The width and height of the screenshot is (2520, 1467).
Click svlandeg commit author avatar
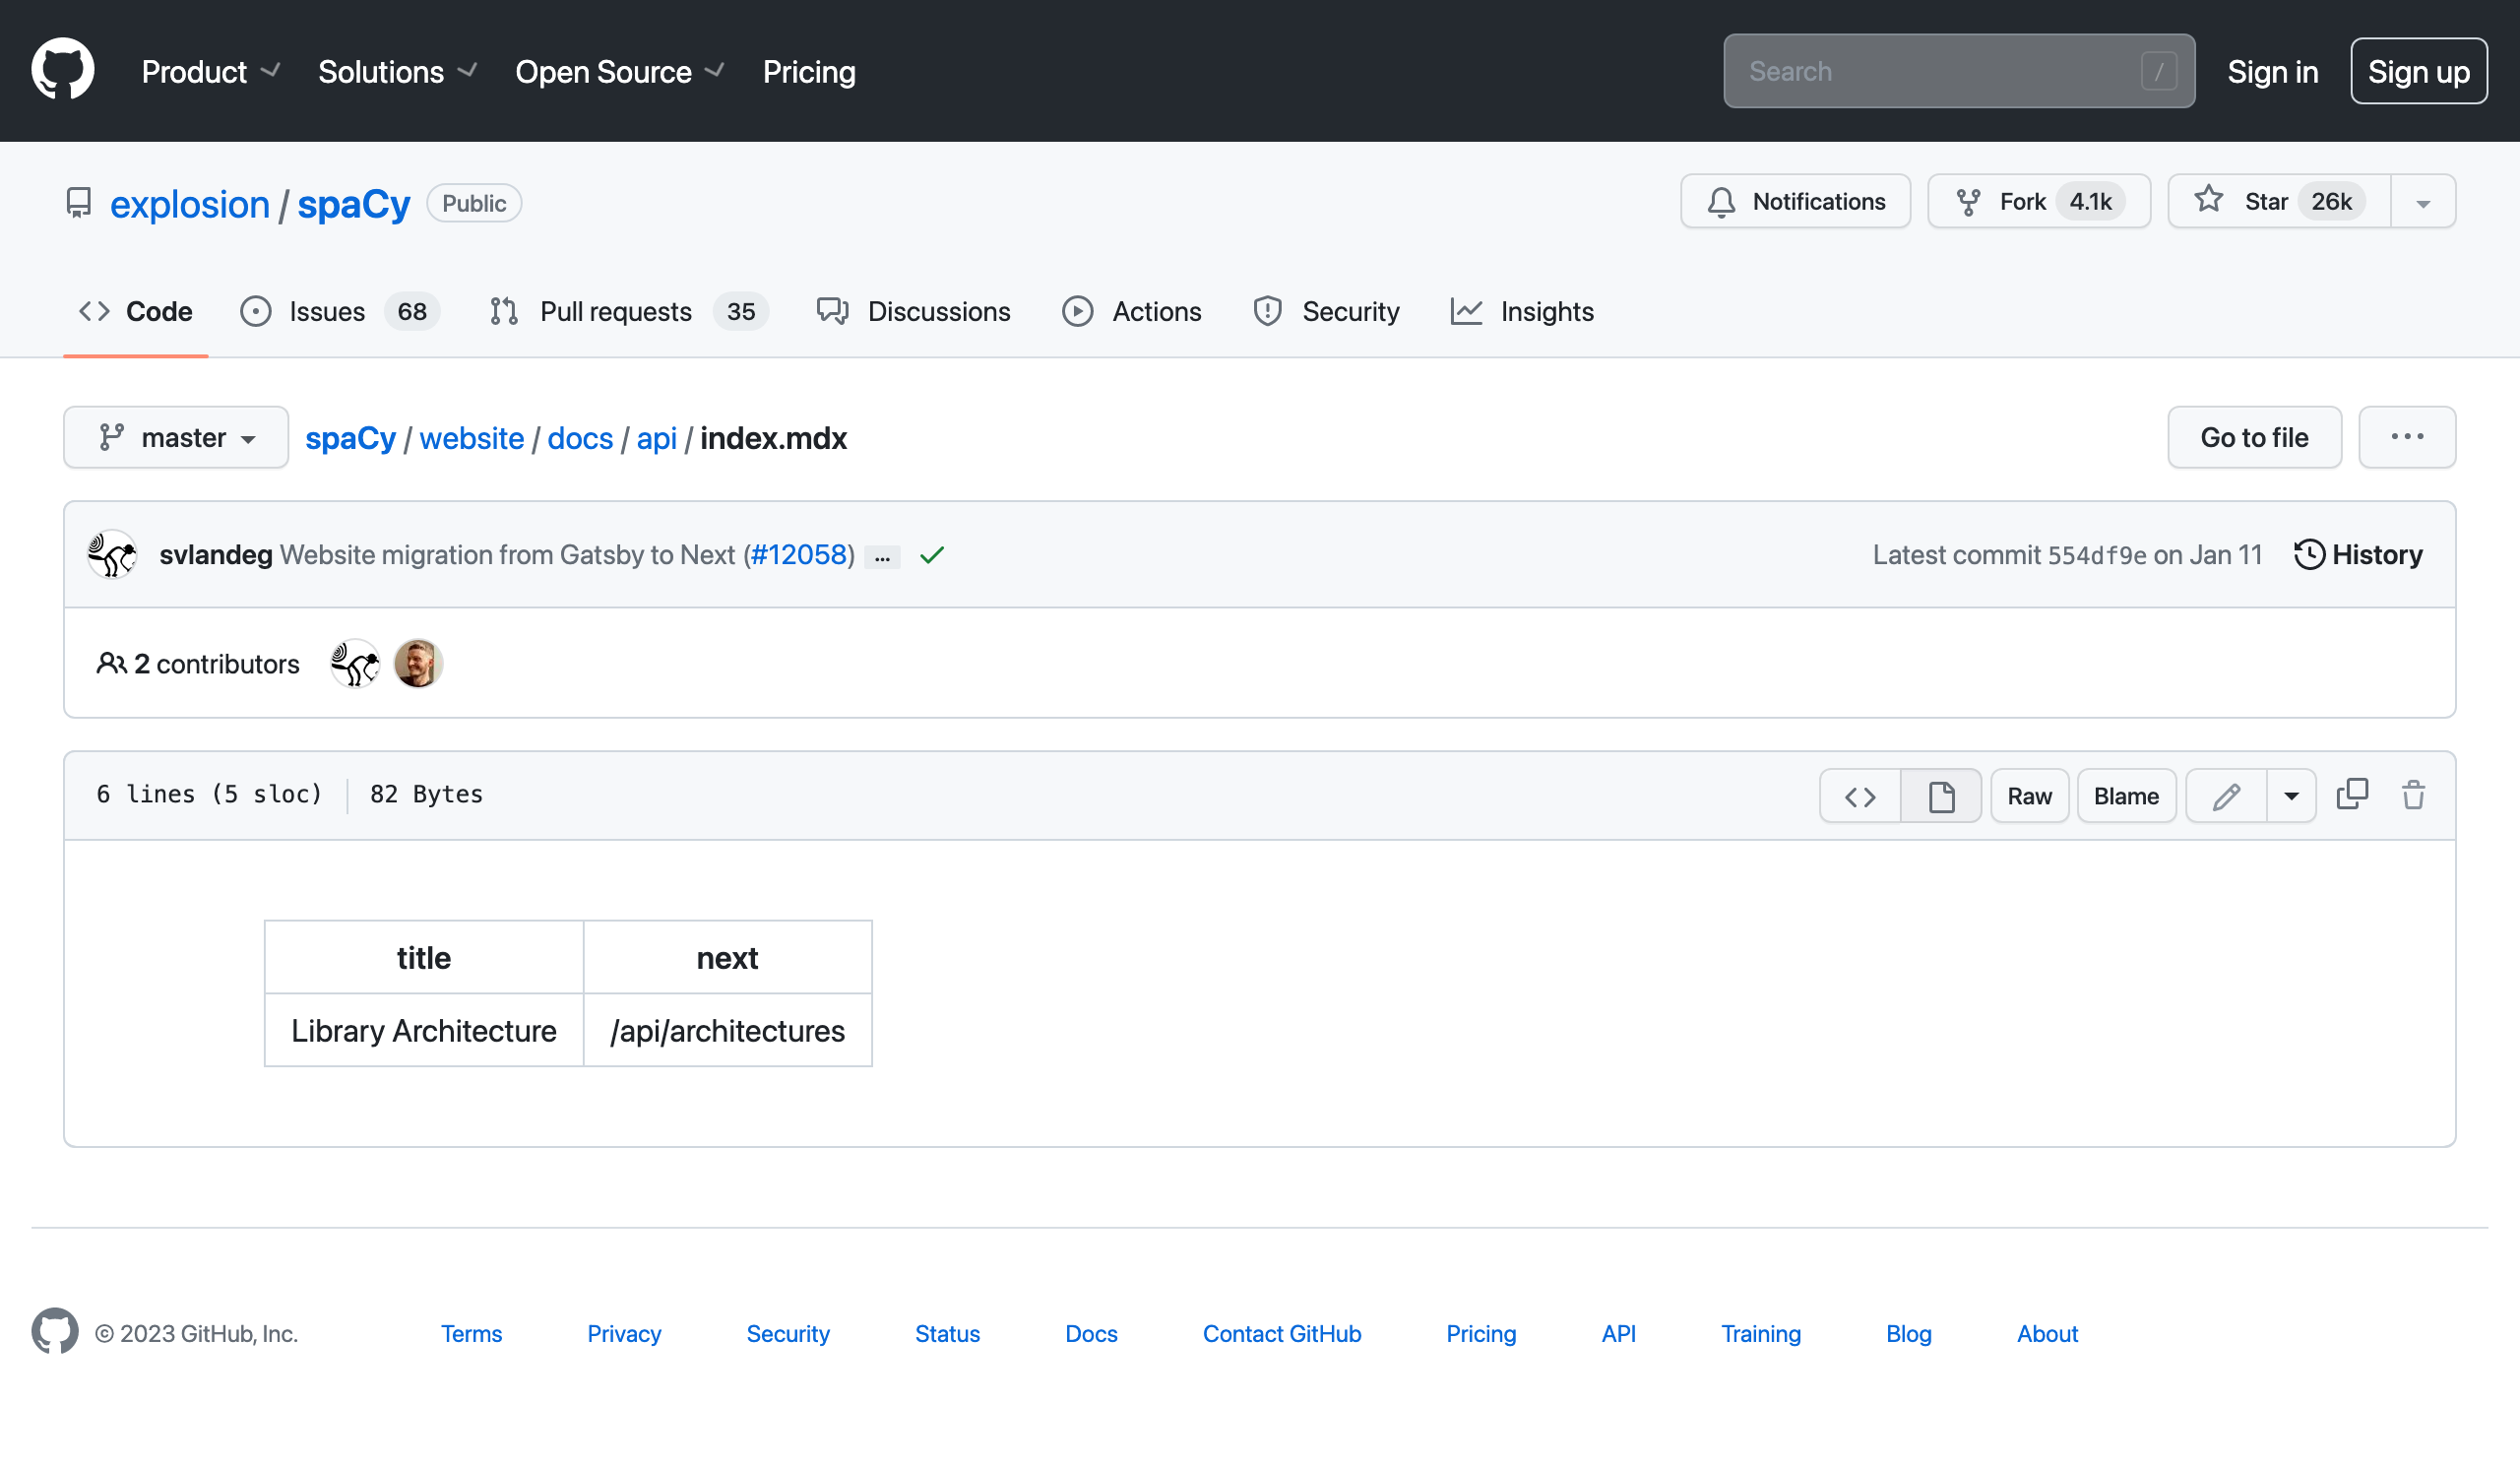[x=112, y=554]
